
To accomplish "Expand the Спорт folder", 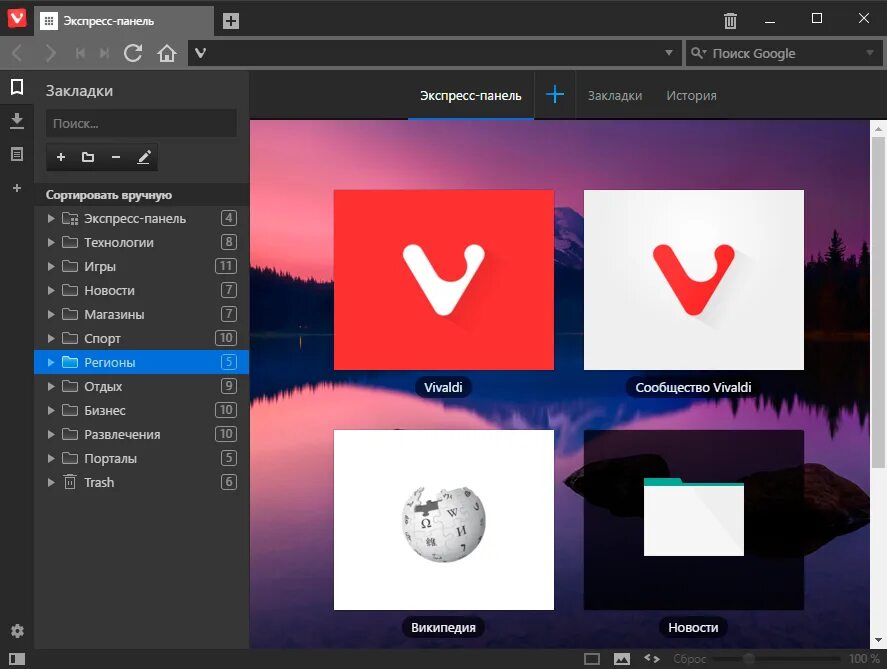I will coord(51,338).
